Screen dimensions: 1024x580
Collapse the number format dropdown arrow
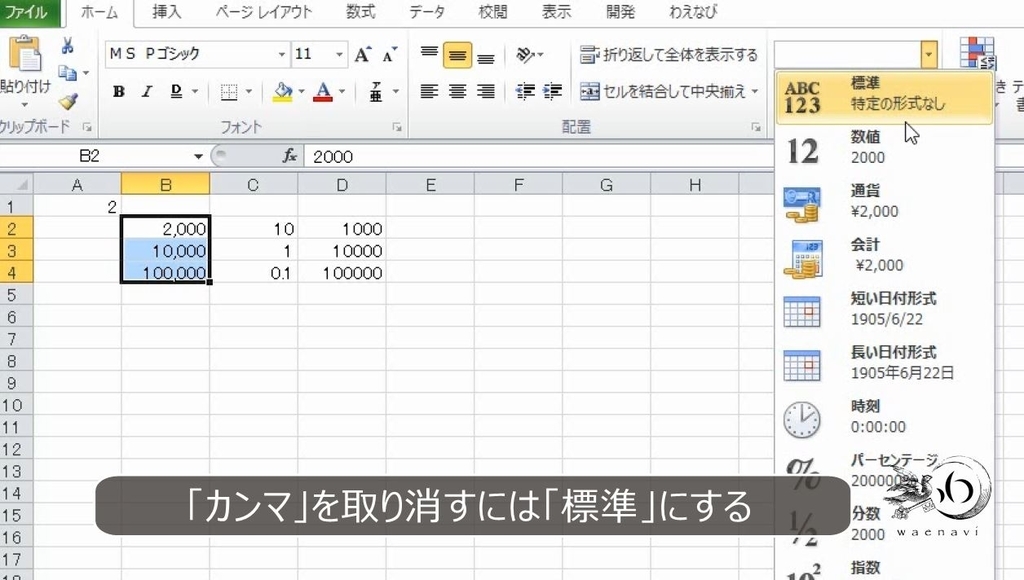(929, 55)
